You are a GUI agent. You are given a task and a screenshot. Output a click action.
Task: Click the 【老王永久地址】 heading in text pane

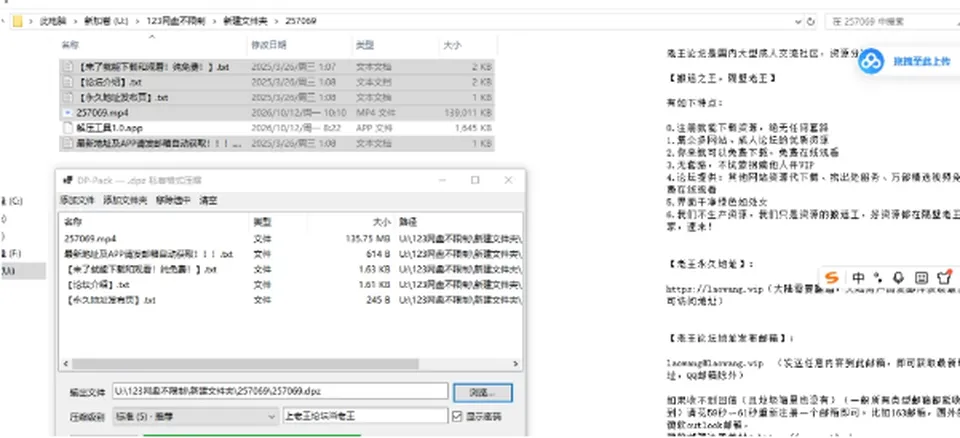[x=711, y=264]
